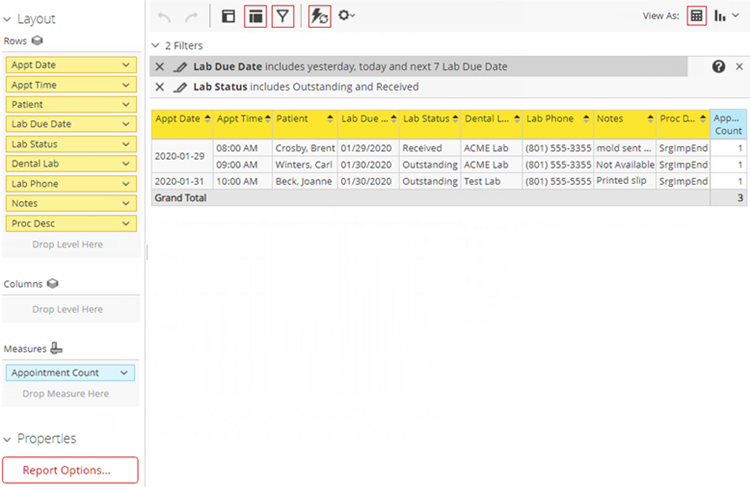Collapse the 2 Filters section
Image resolution: width=750 pixels, height=487 pixels.
tap(155, 46)
